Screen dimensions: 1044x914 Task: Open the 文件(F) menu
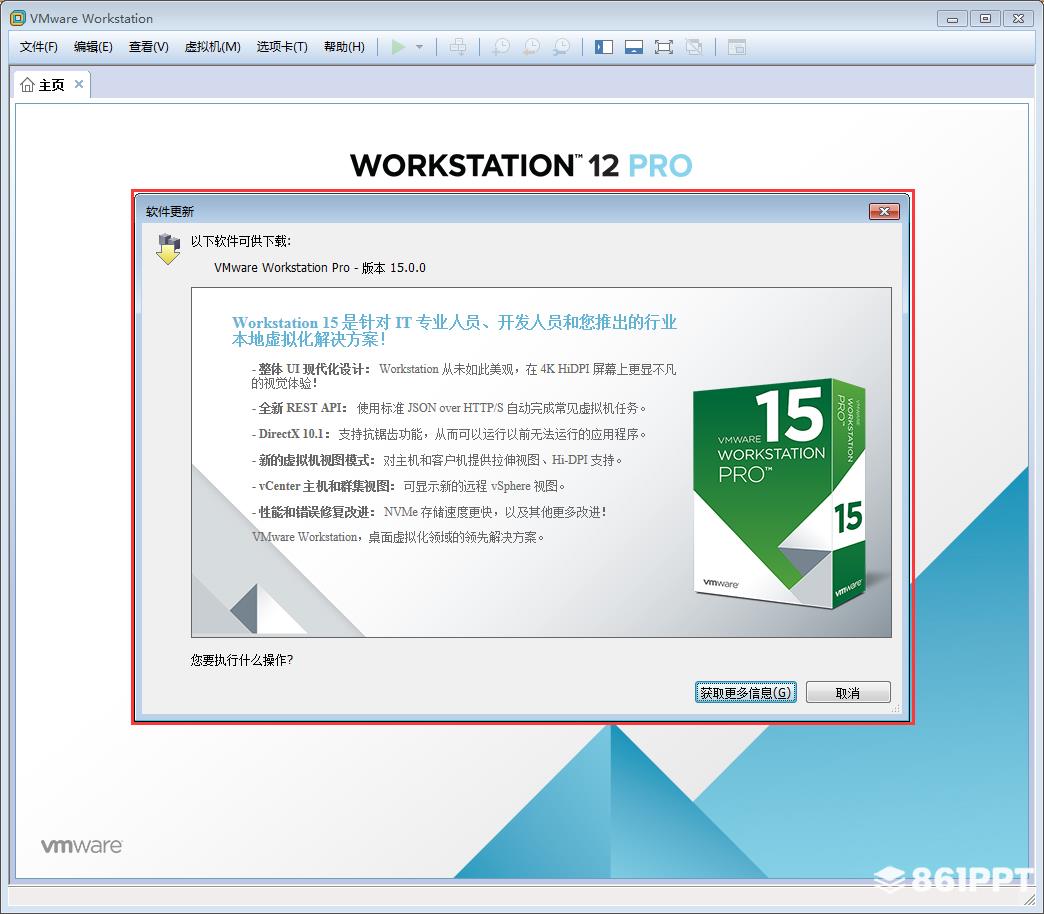39,47
